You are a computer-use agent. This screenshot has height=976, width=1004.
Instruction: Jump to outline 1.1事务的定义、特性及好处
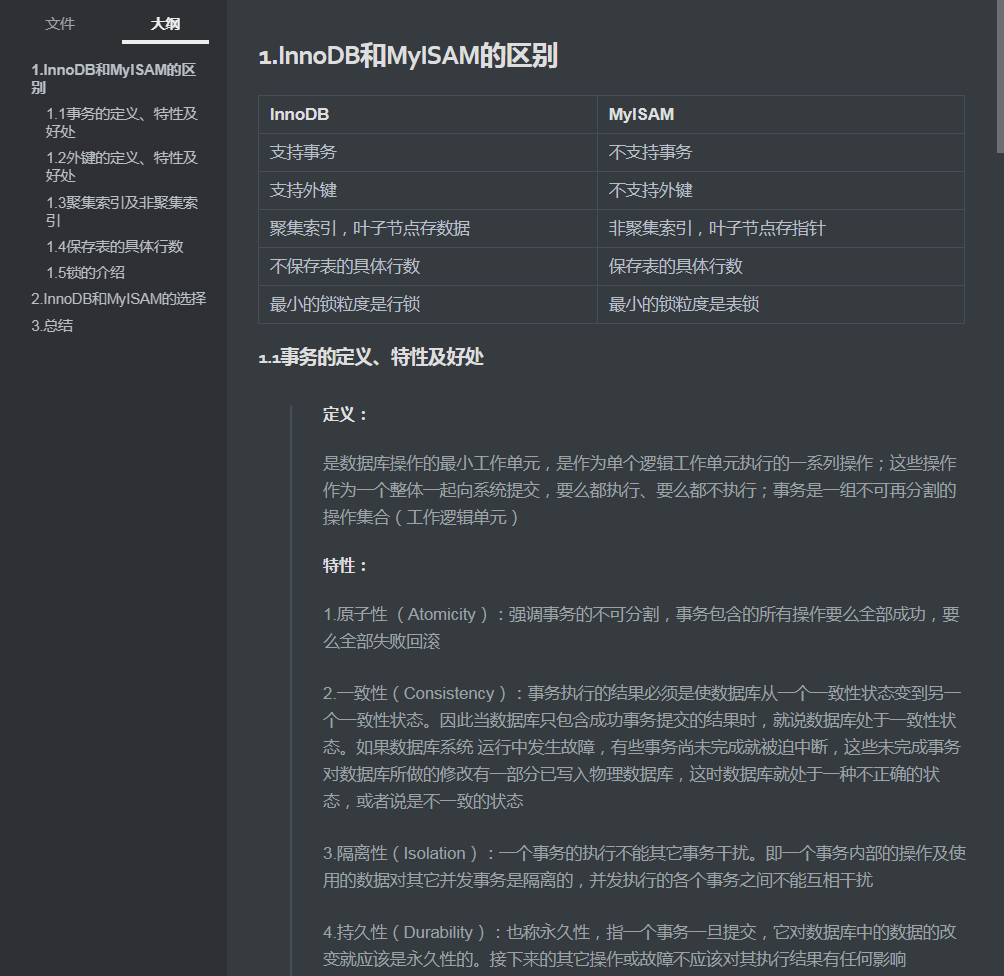click(122, 122)
